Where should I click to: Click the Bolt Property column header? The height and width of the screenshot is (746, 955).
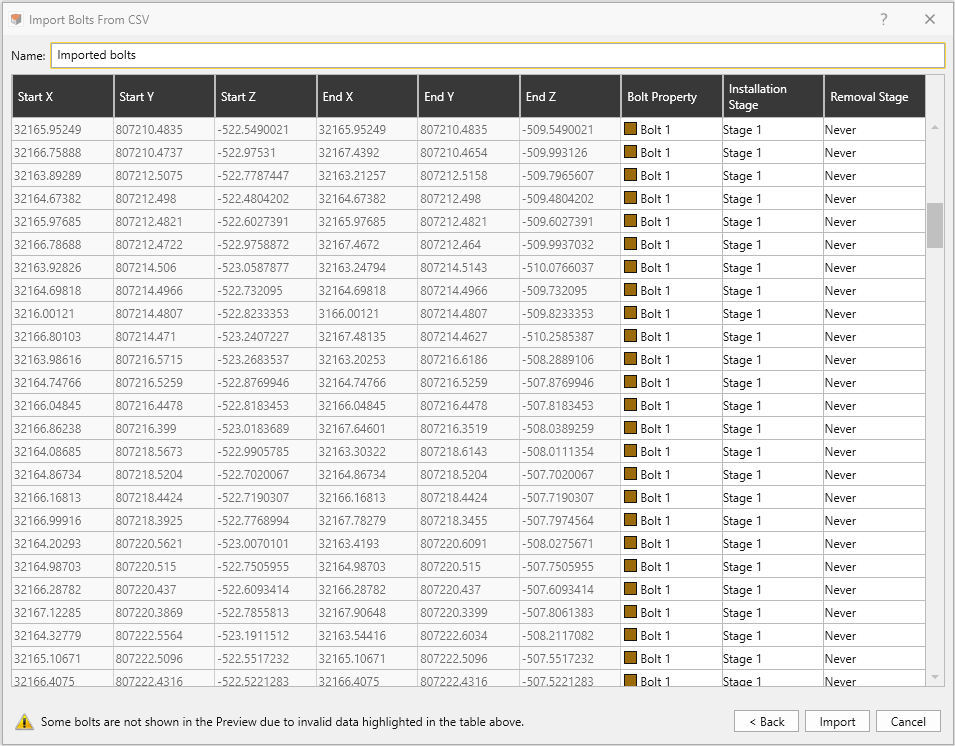pyautogui.click(x=671, y=97)
